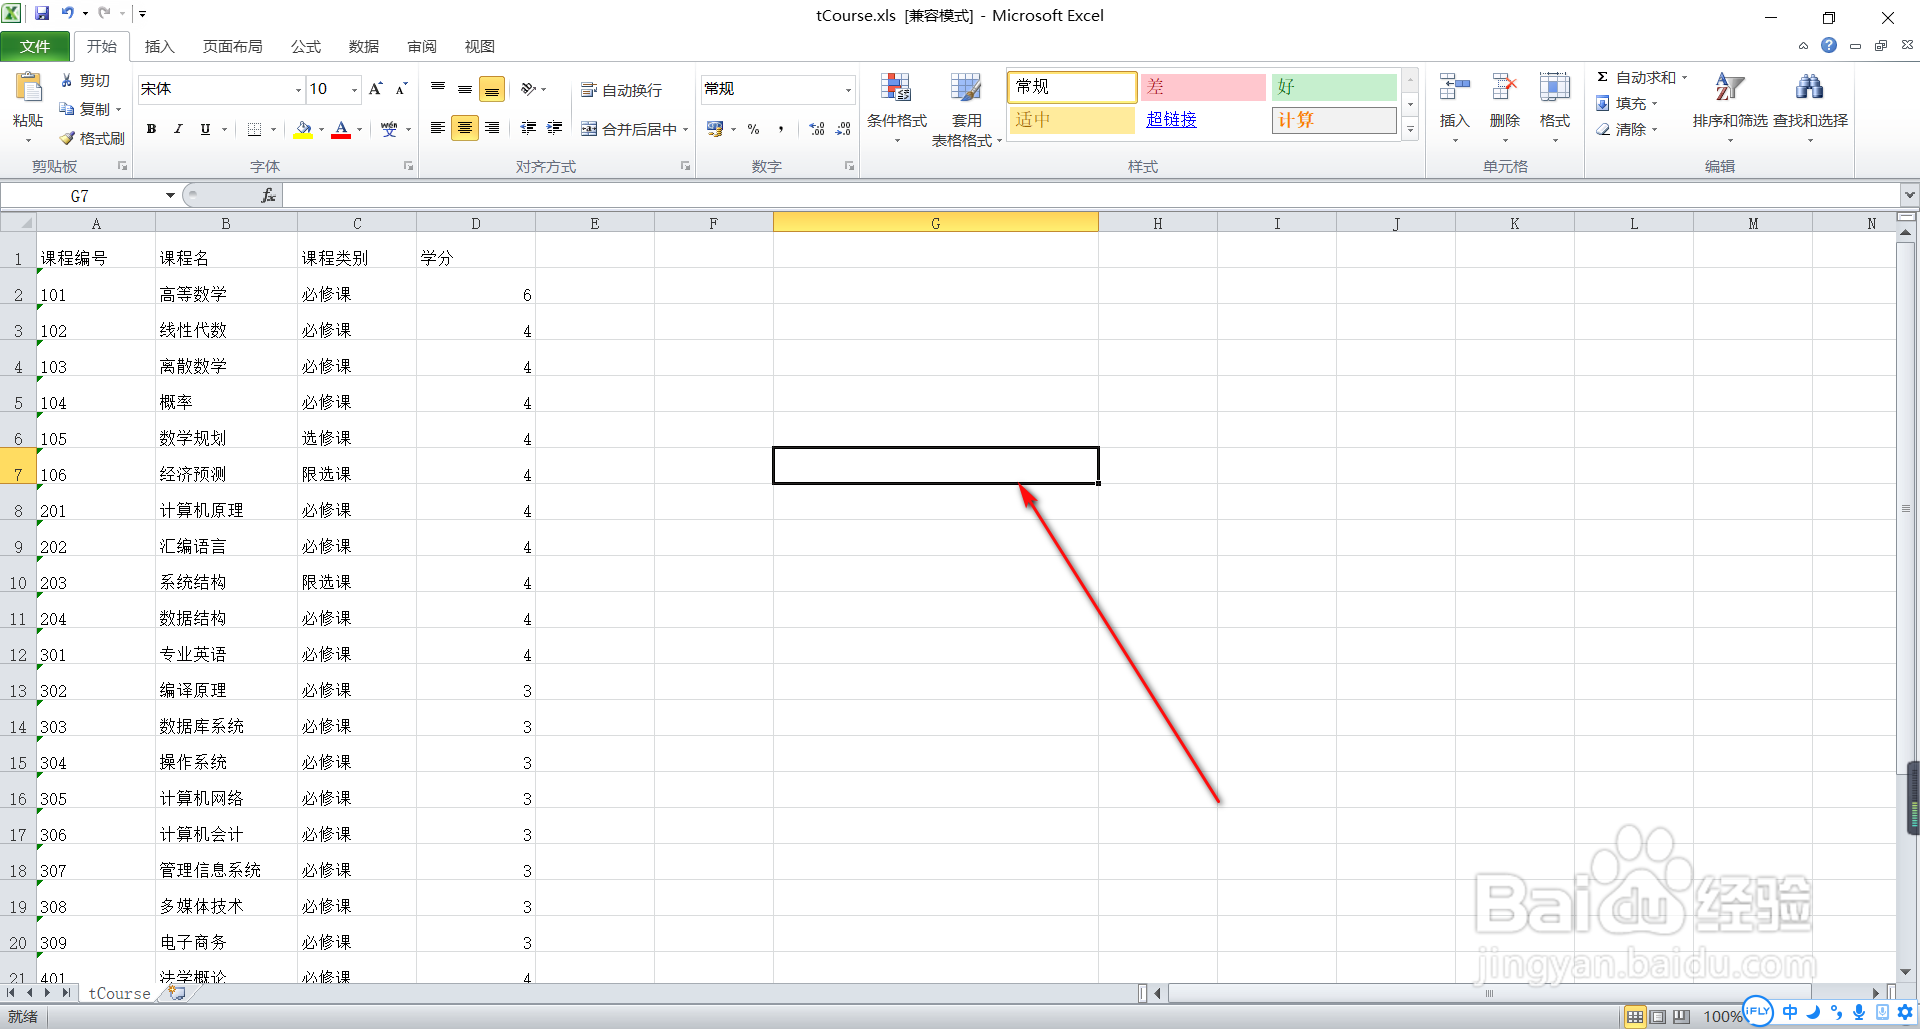Screen dimensions: 1920x1029
Task: Click the Format cells (格式) icon
Action: (1554, 88)
